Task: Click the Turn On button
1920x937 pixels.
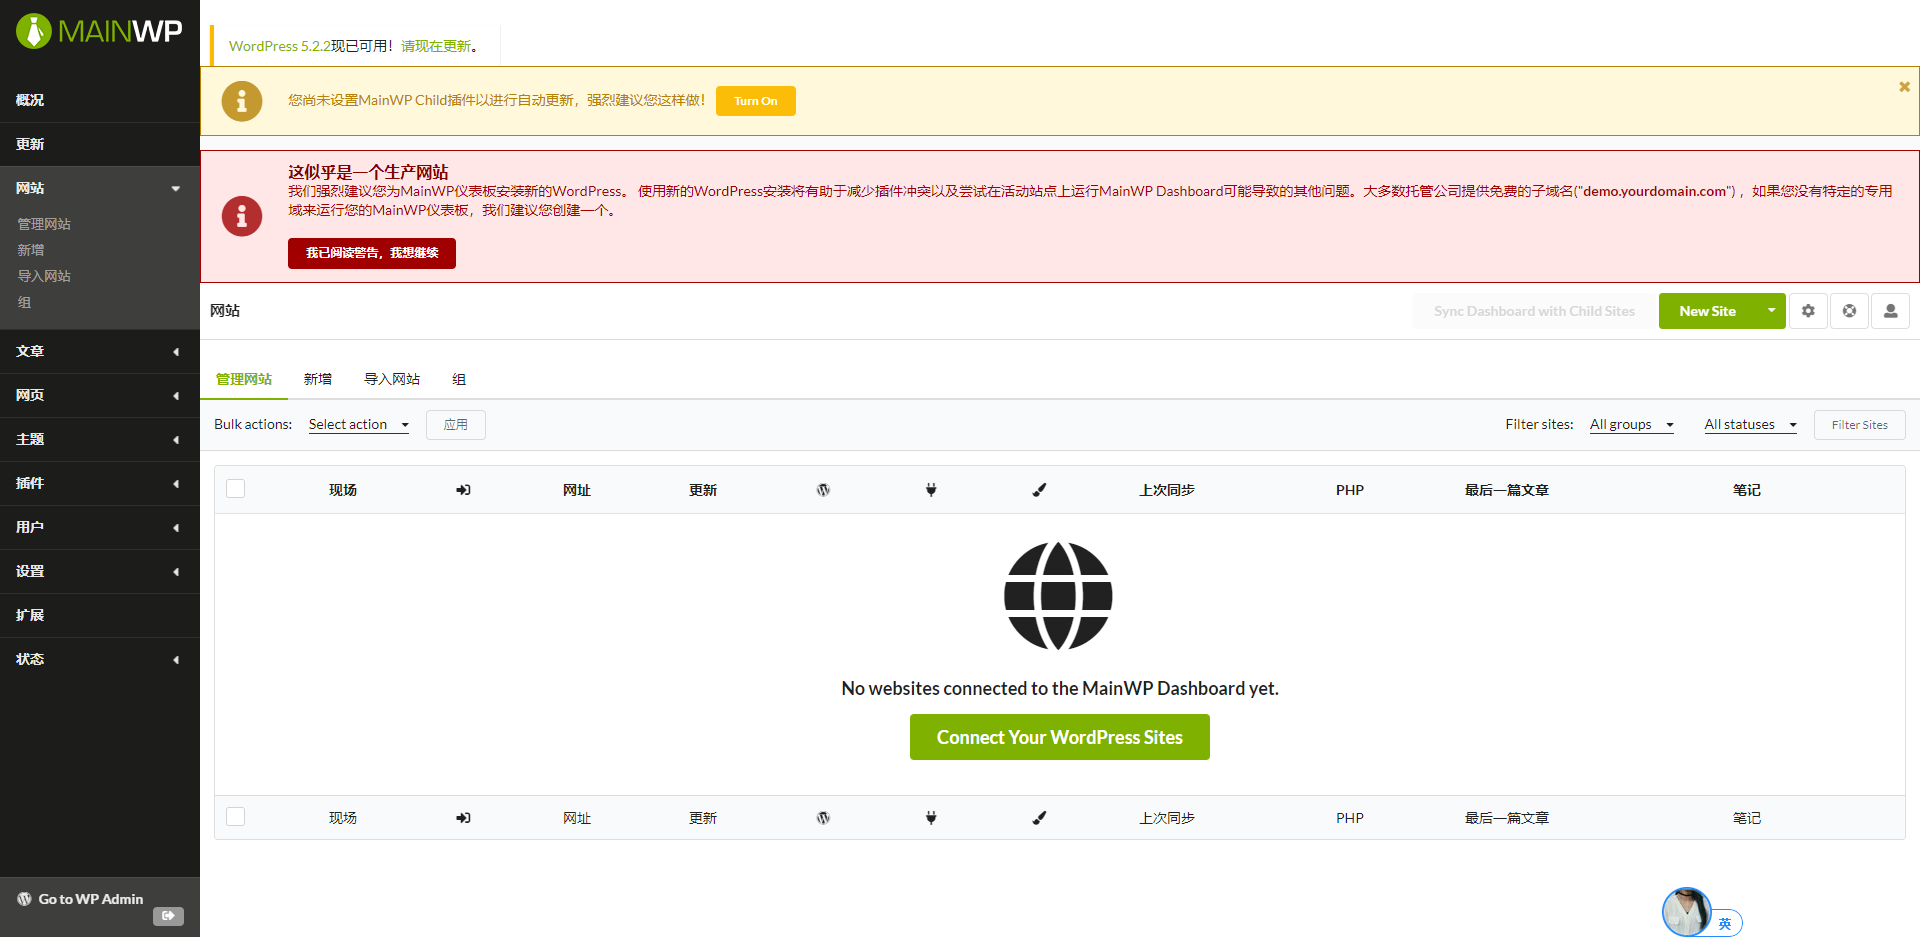Action: 756,101
